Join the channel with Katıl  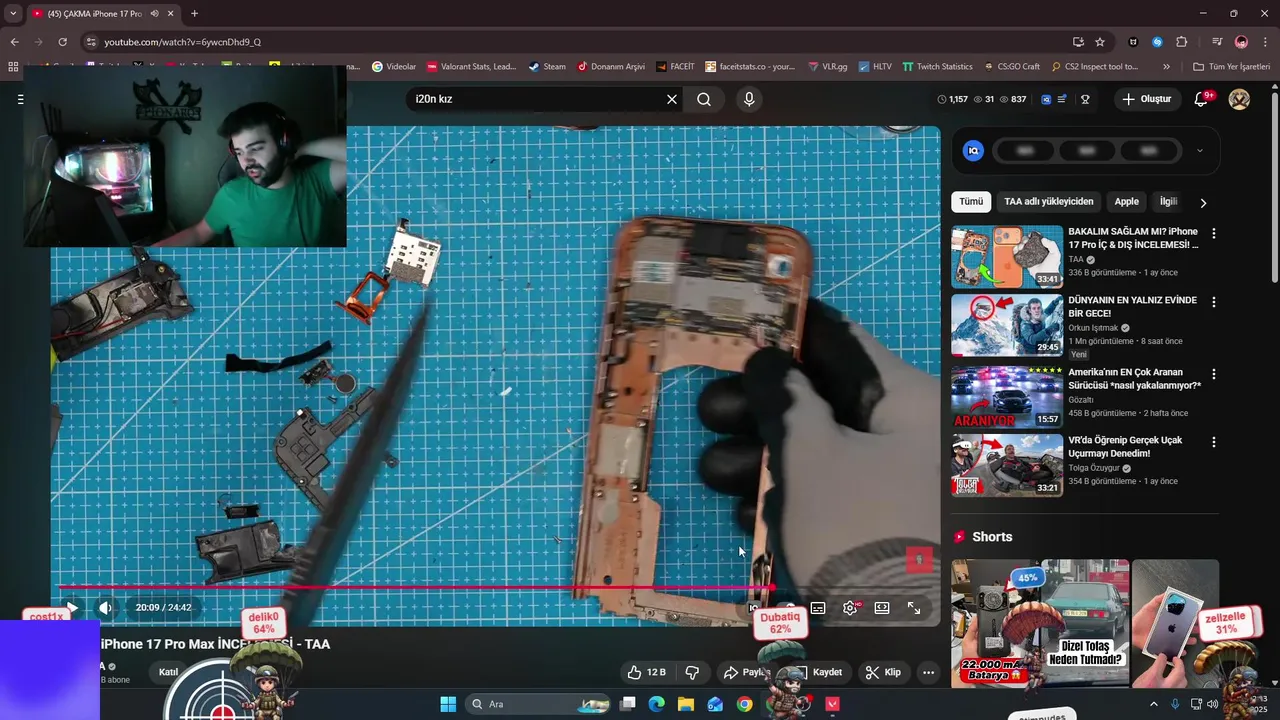[x=168, y=672]
